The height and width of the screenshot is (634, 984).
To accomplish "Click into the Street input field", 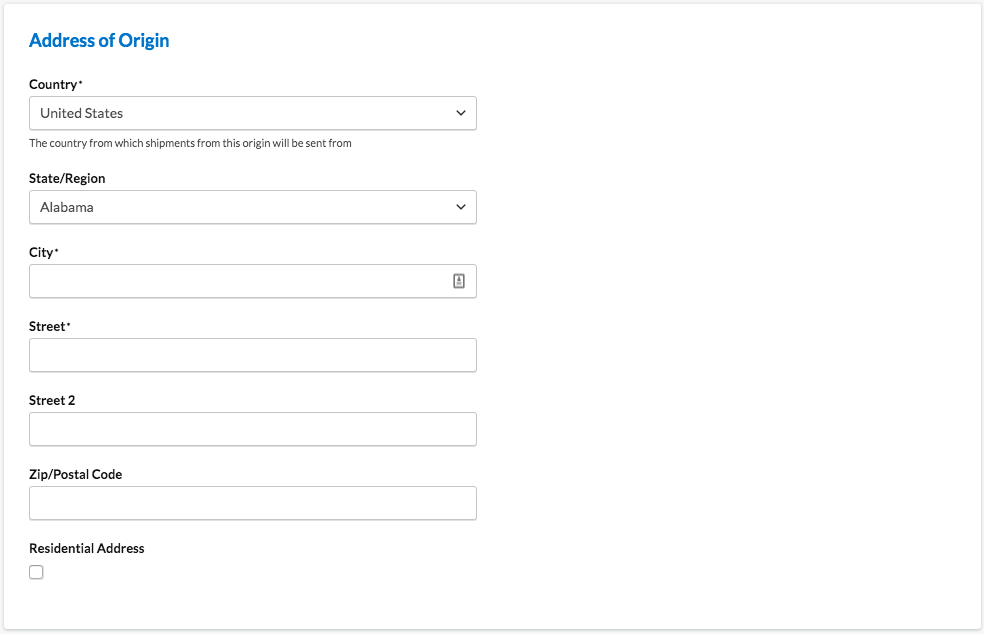I will click(x=252, y=355).
